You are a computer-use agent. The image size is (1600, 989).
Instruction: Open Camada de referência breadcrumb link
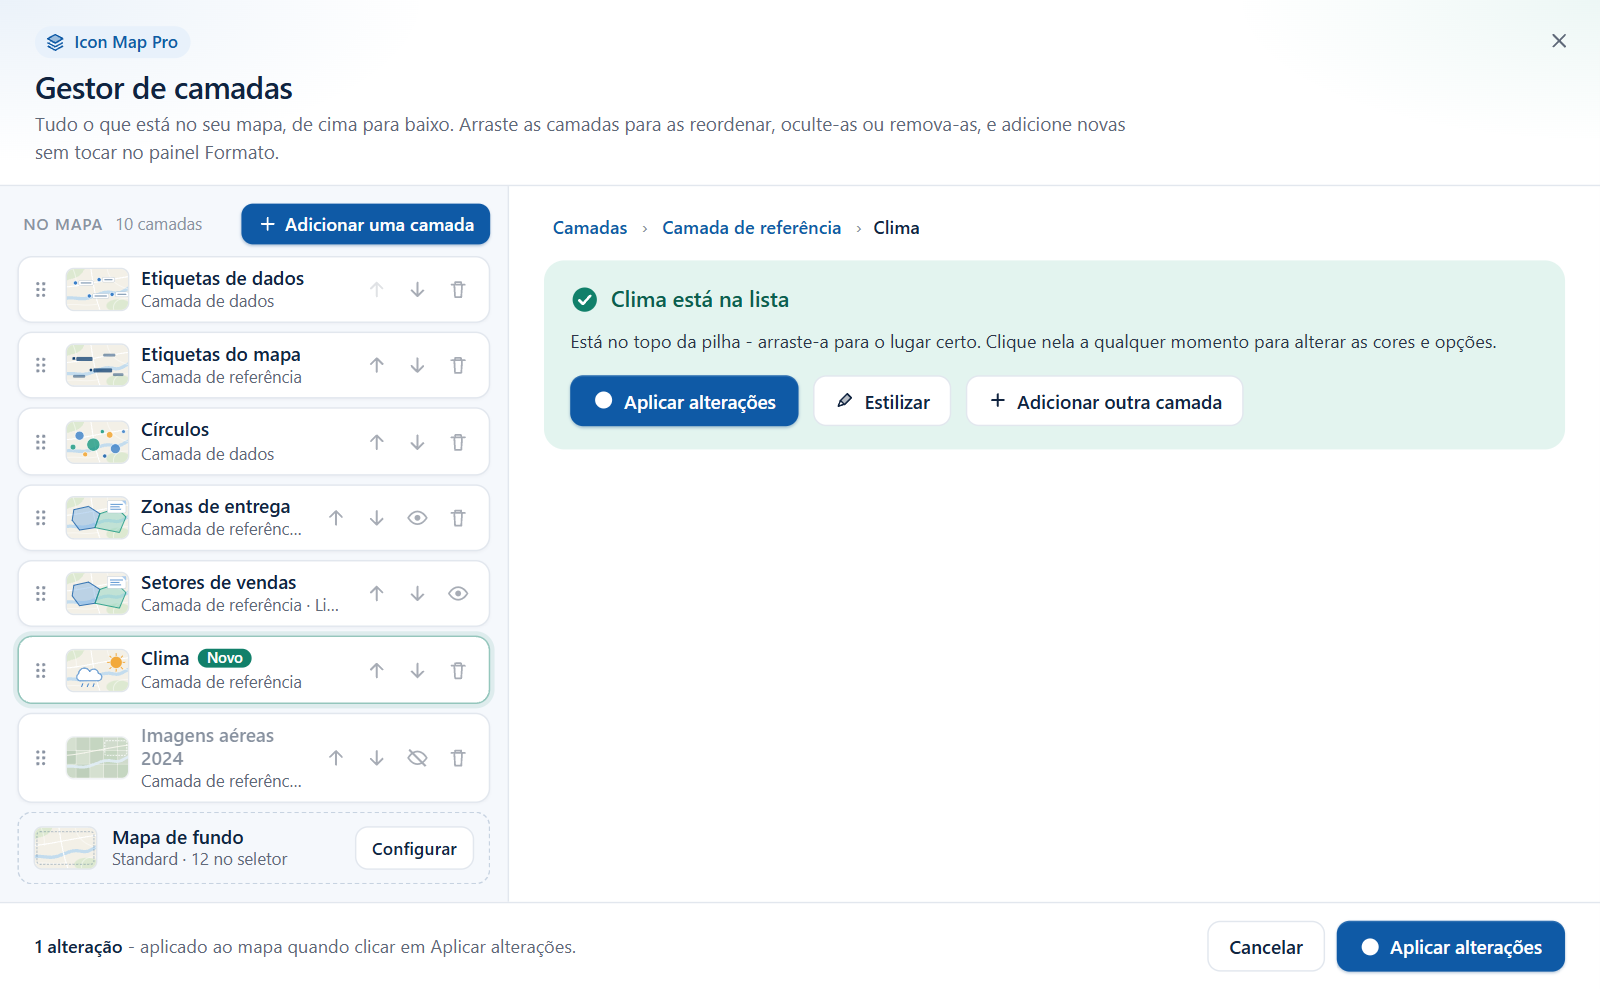pos(752,228)
